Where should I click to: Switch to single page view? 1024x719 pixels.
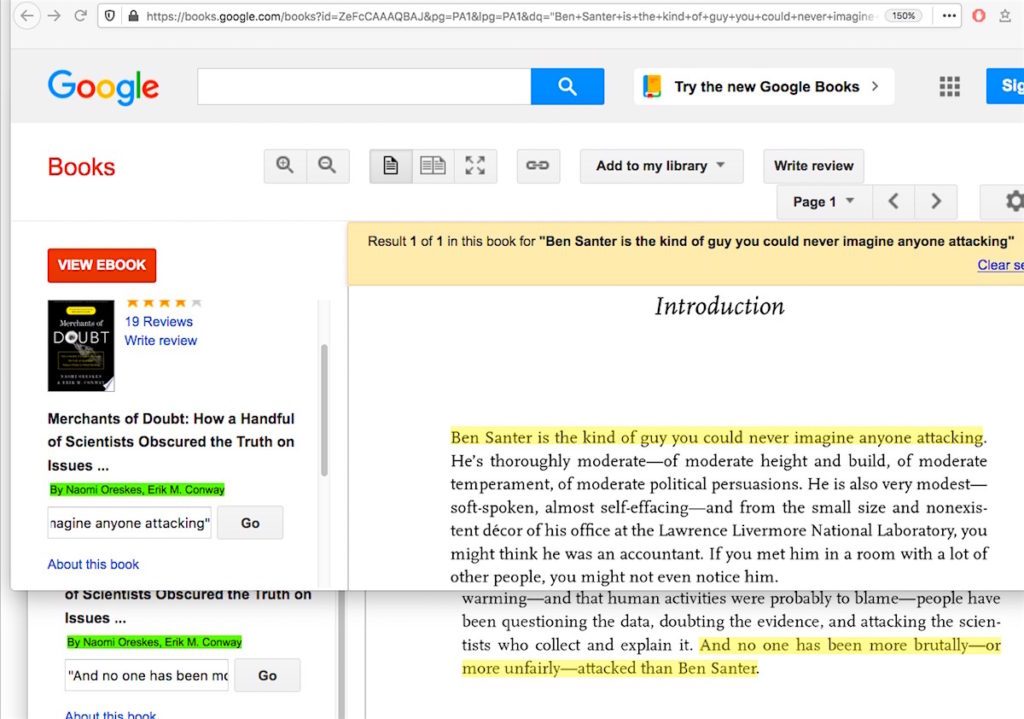pyautogui.click(x=391, y=166)
